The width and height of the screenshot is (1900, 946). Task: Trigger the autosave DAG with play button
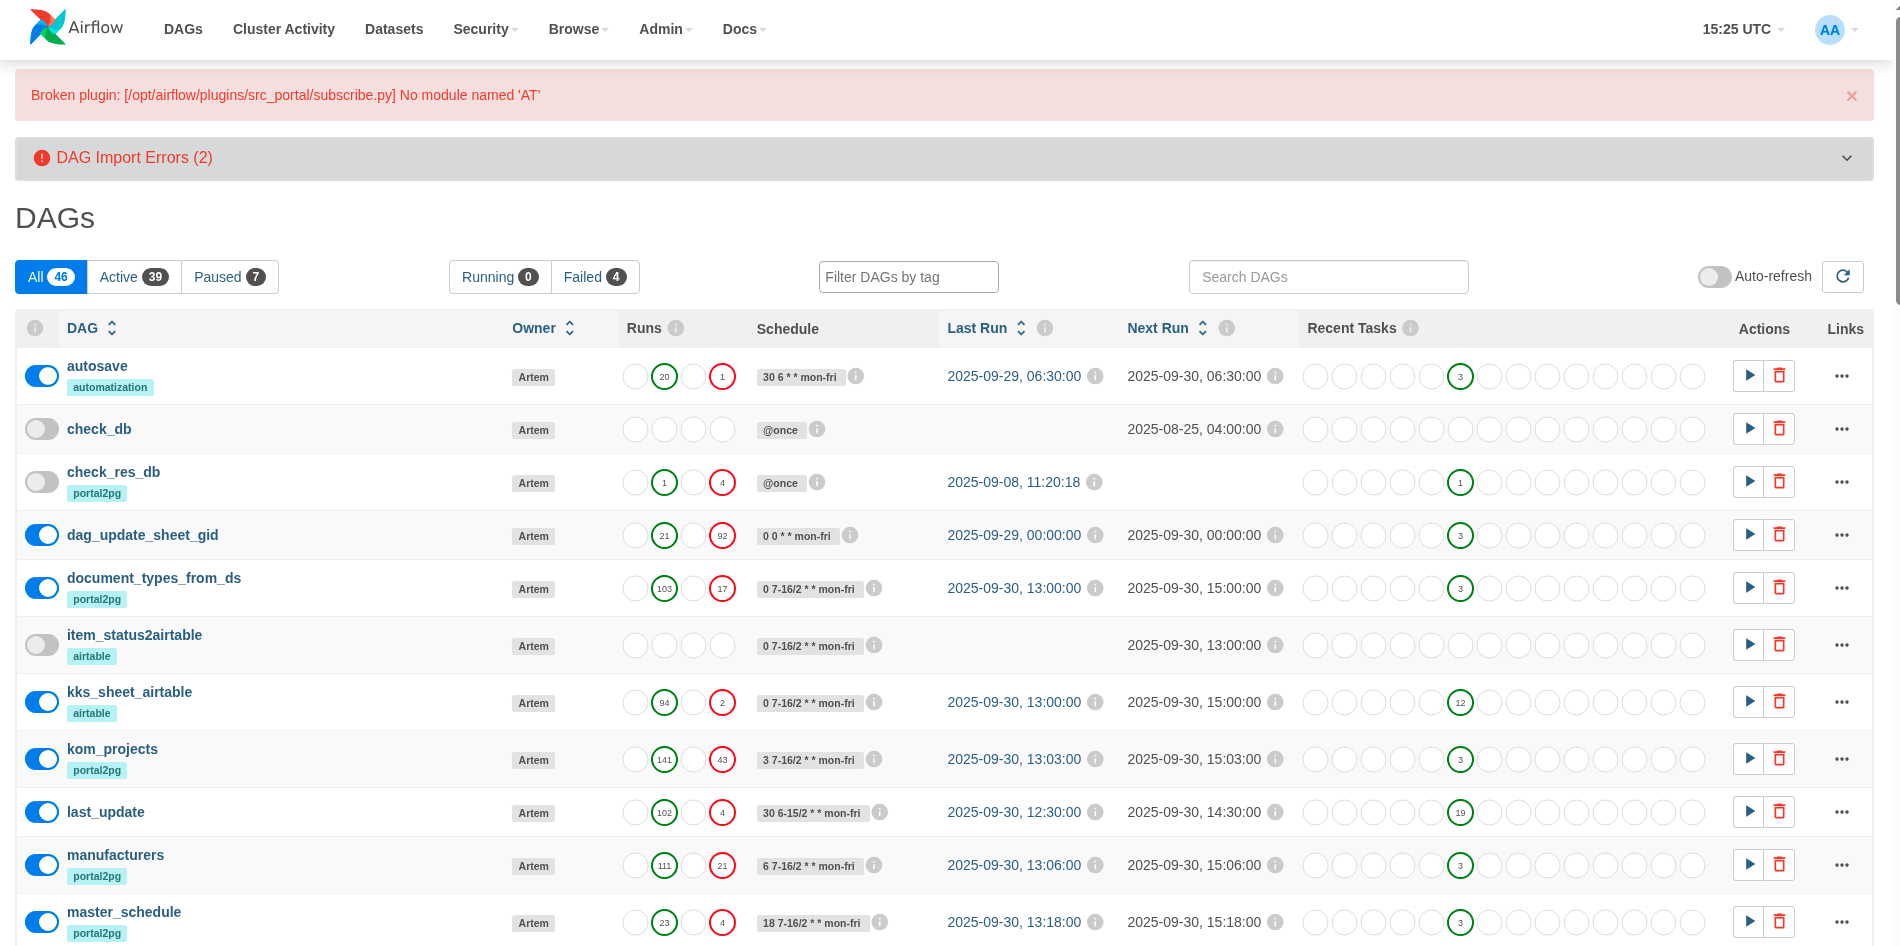1748,376
